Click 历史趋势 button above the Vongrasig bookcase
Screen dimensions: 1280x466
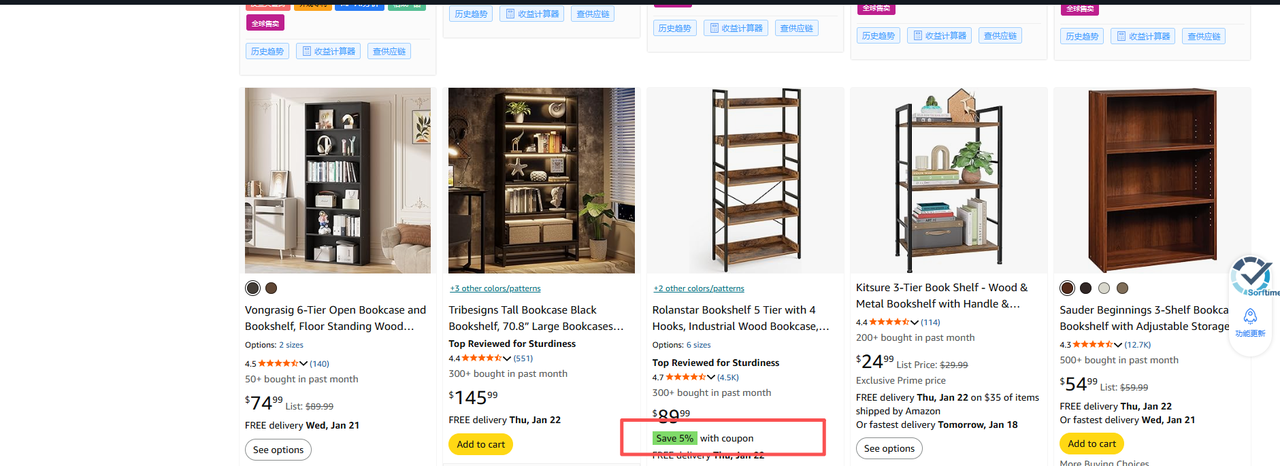[267, 51]
